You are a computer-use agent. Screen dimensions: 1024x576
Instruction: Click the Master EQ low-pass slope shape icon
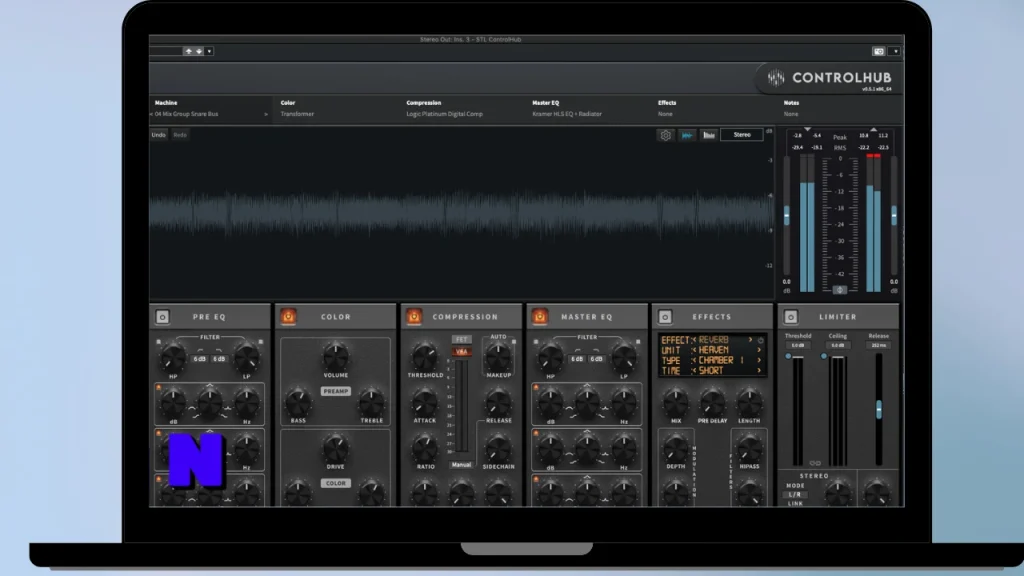(x=596, y=350)
